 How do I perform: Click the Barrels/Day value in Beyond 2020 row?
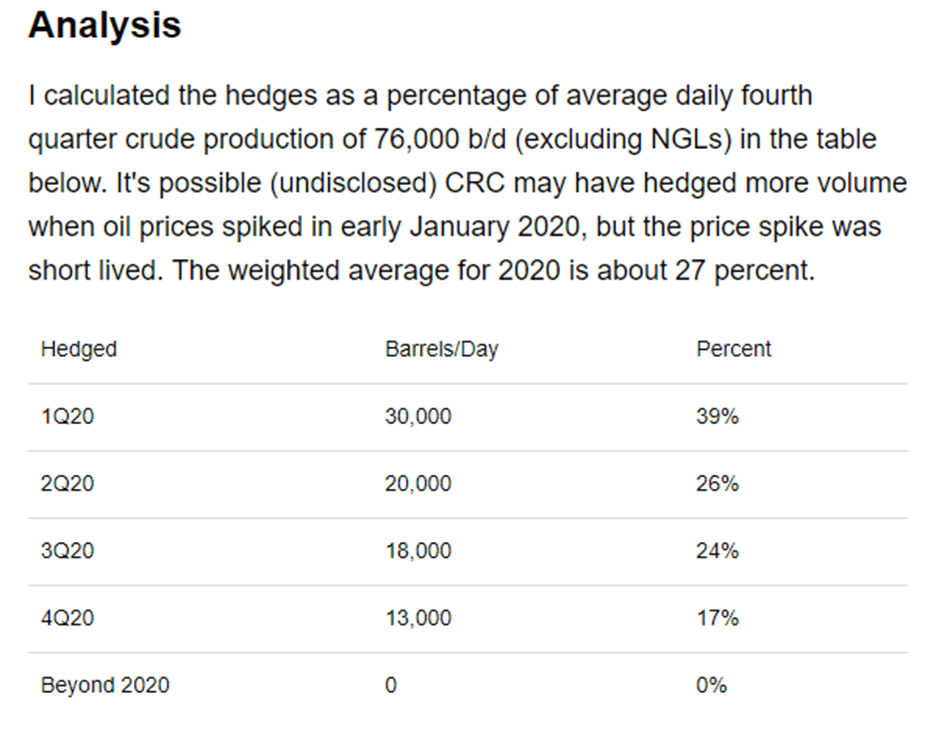[391, 685]
